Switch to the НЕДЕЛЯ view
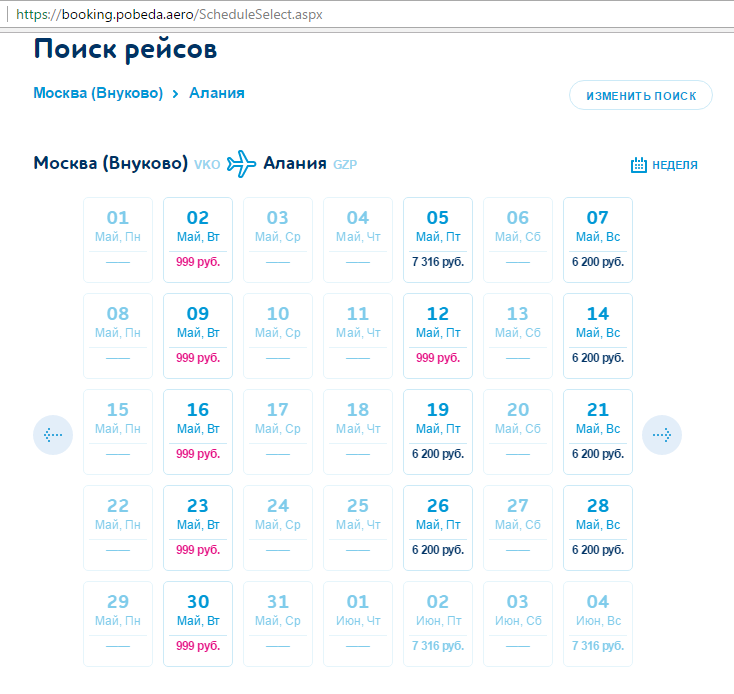Image resolution: width=734 pixels, height=694 pixels. (675, 165)
